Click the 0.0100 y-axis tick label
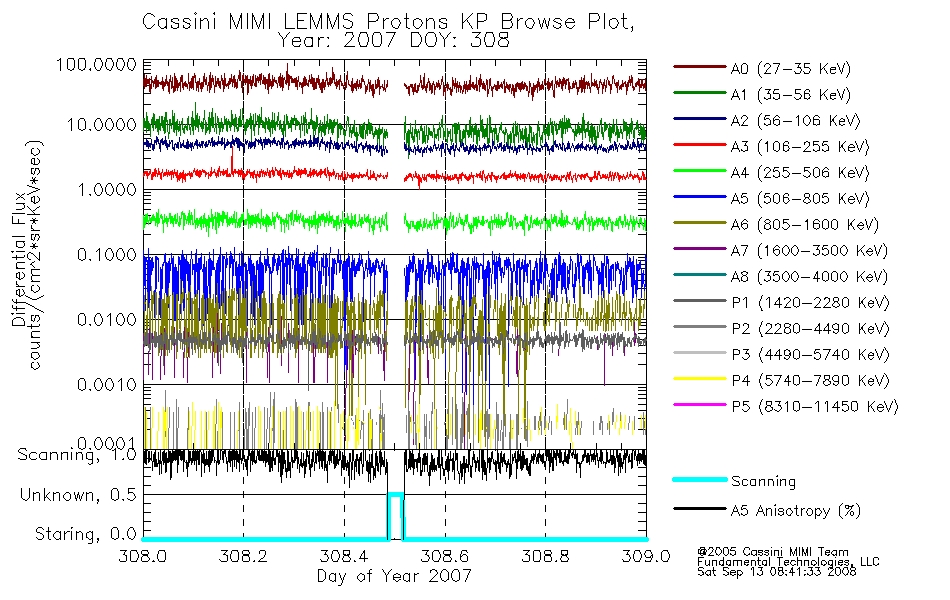Viewport: 950px width, 600px height. point(107,319)
